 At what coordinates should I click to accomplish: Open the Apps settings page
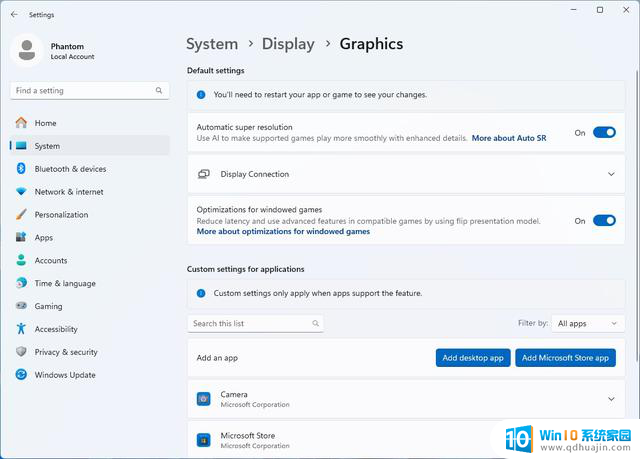pos(90,237)
